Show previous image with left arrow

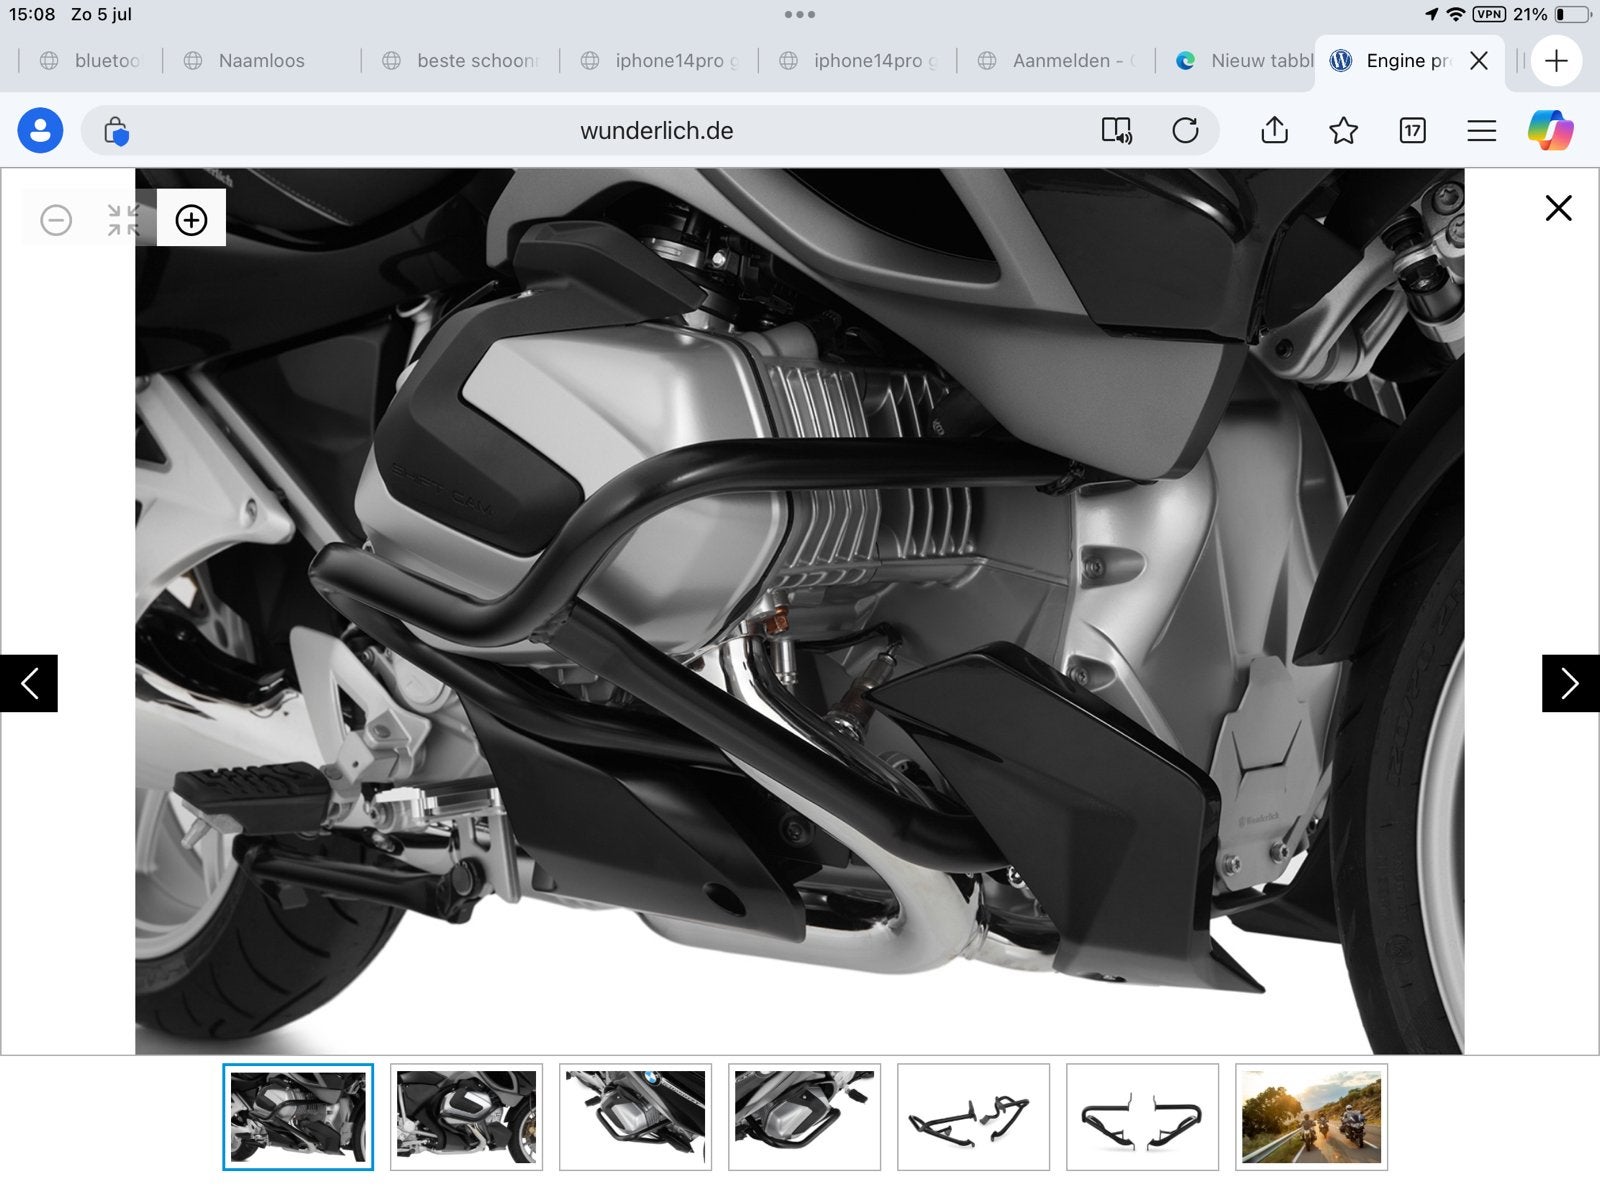pos(29,684)
